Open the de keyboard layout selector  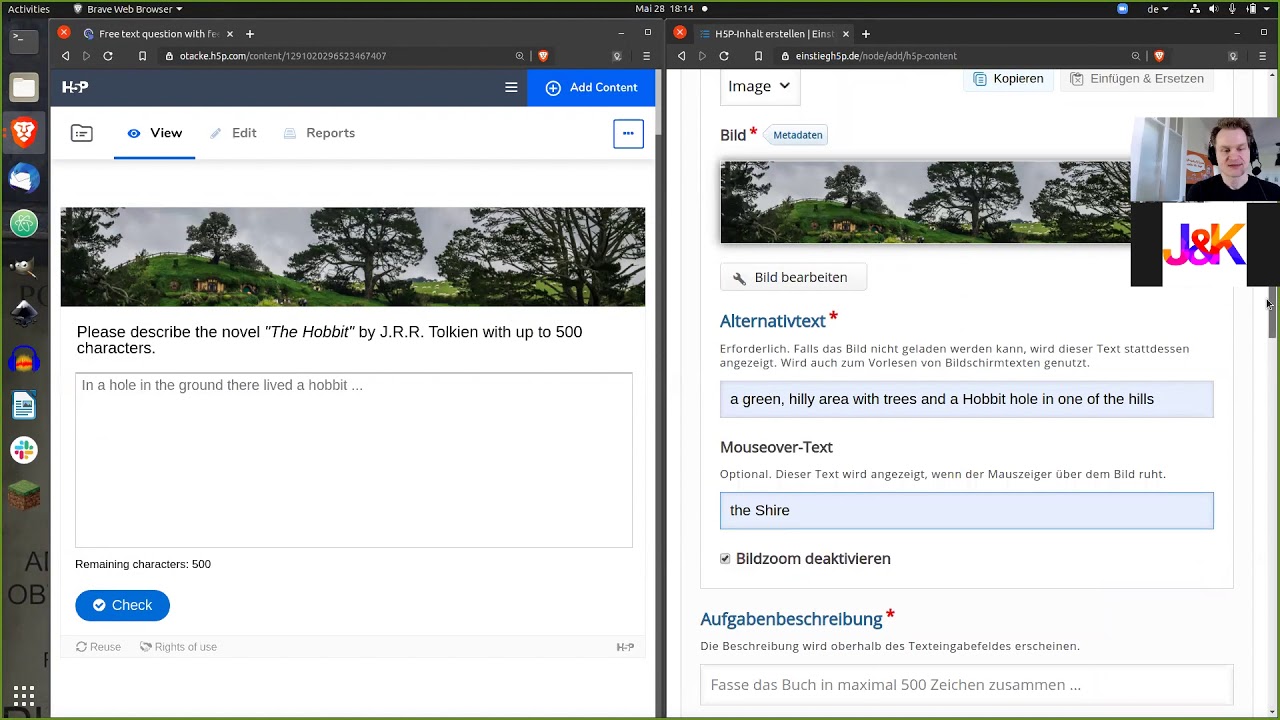click(1157, 9)
